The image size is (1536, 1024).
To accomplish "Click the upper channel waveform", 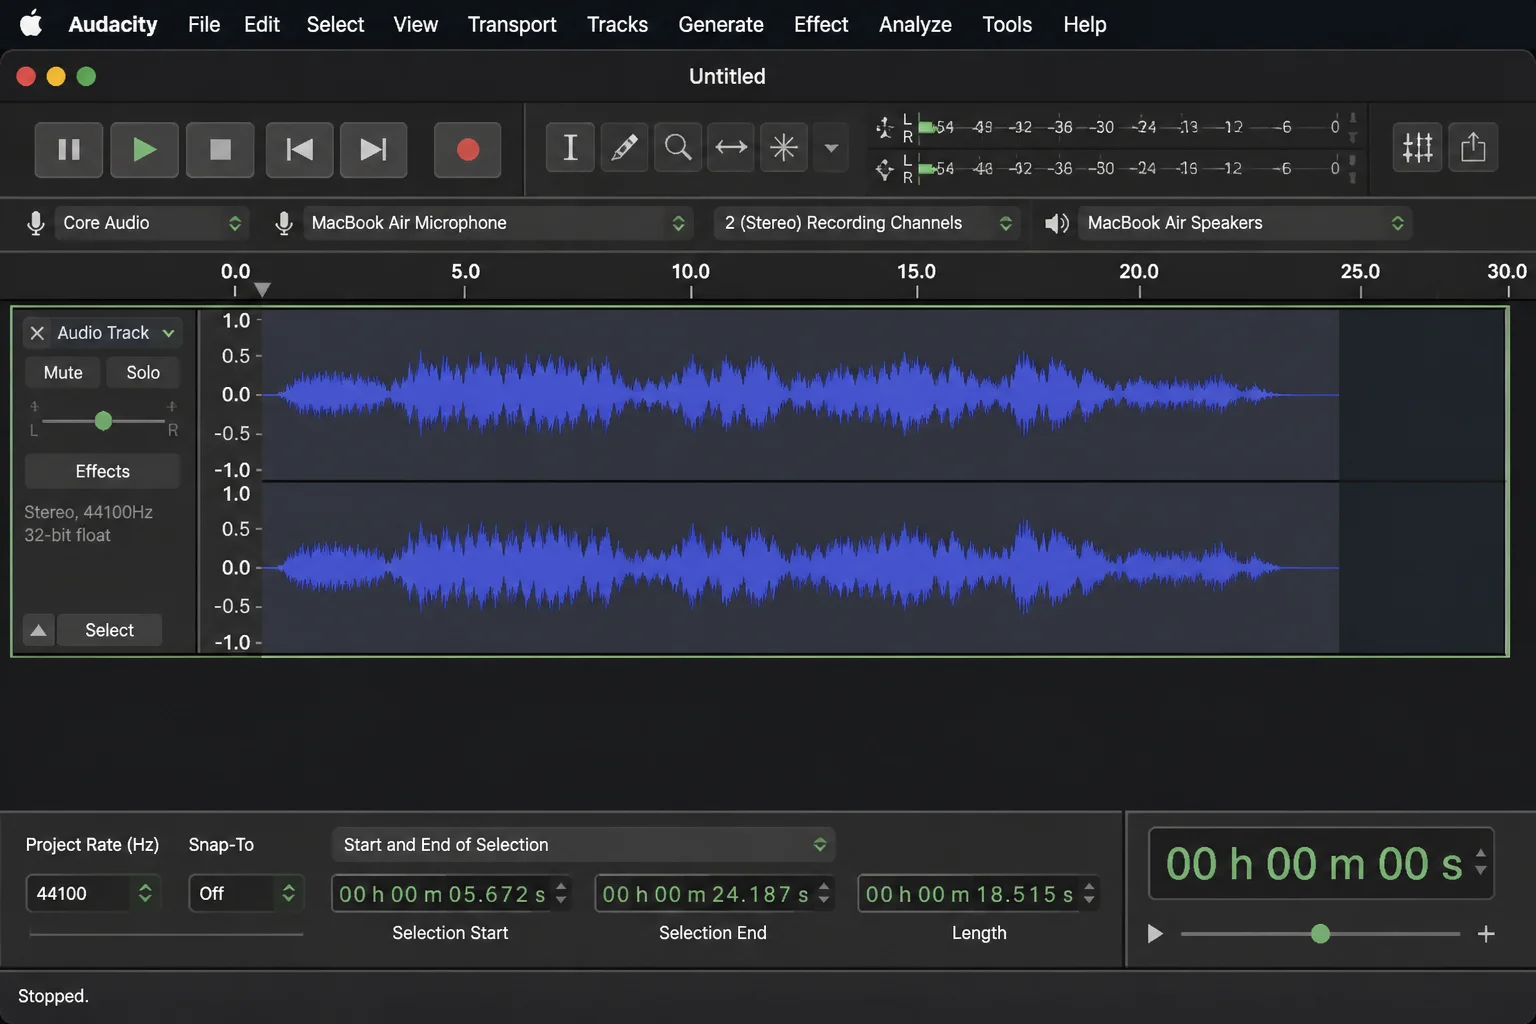I will [800, 395].
